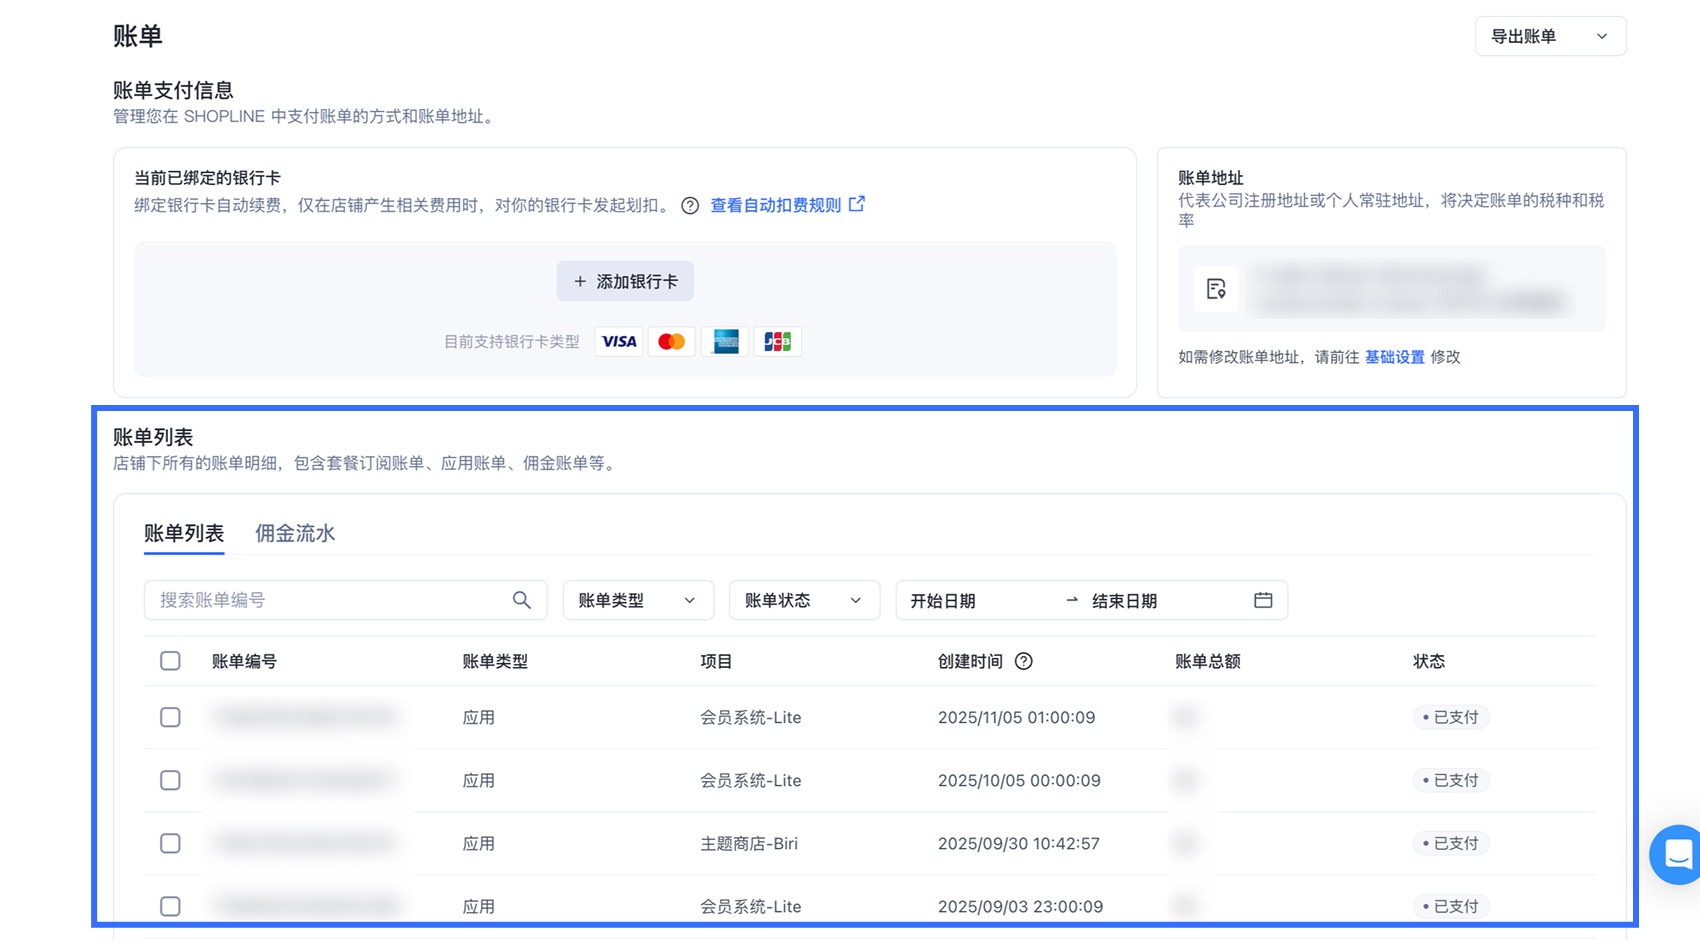Click the help icon next to 创建时间

point(1023,661)
